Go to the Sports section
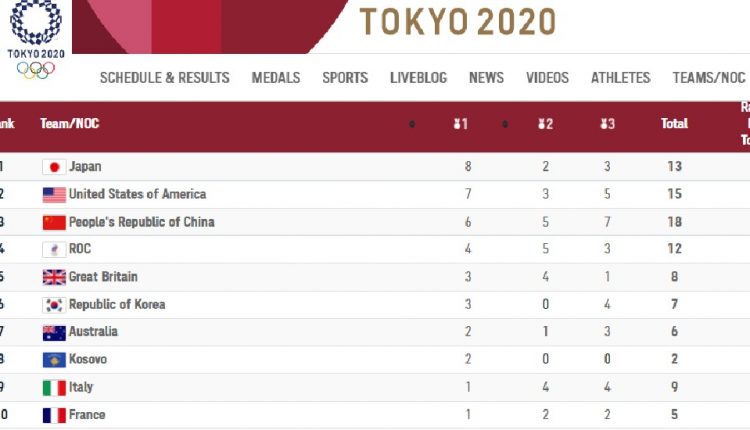750x430 pixels. pyautogui.click(x=345, y=78)
